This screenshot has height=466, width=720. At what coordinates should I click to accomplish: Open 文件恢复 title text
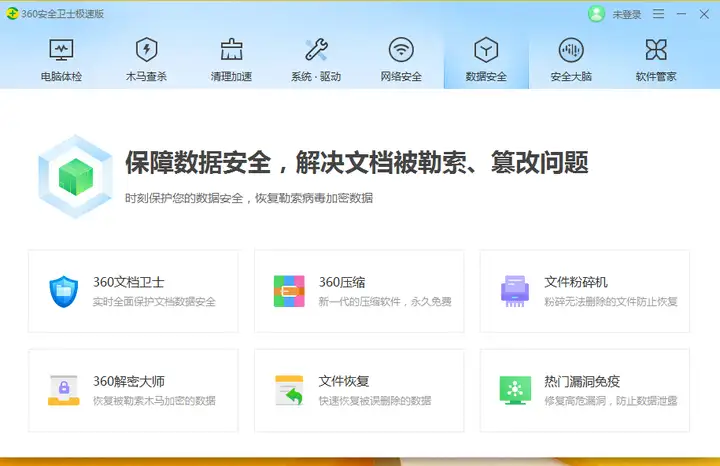[344, 381]
